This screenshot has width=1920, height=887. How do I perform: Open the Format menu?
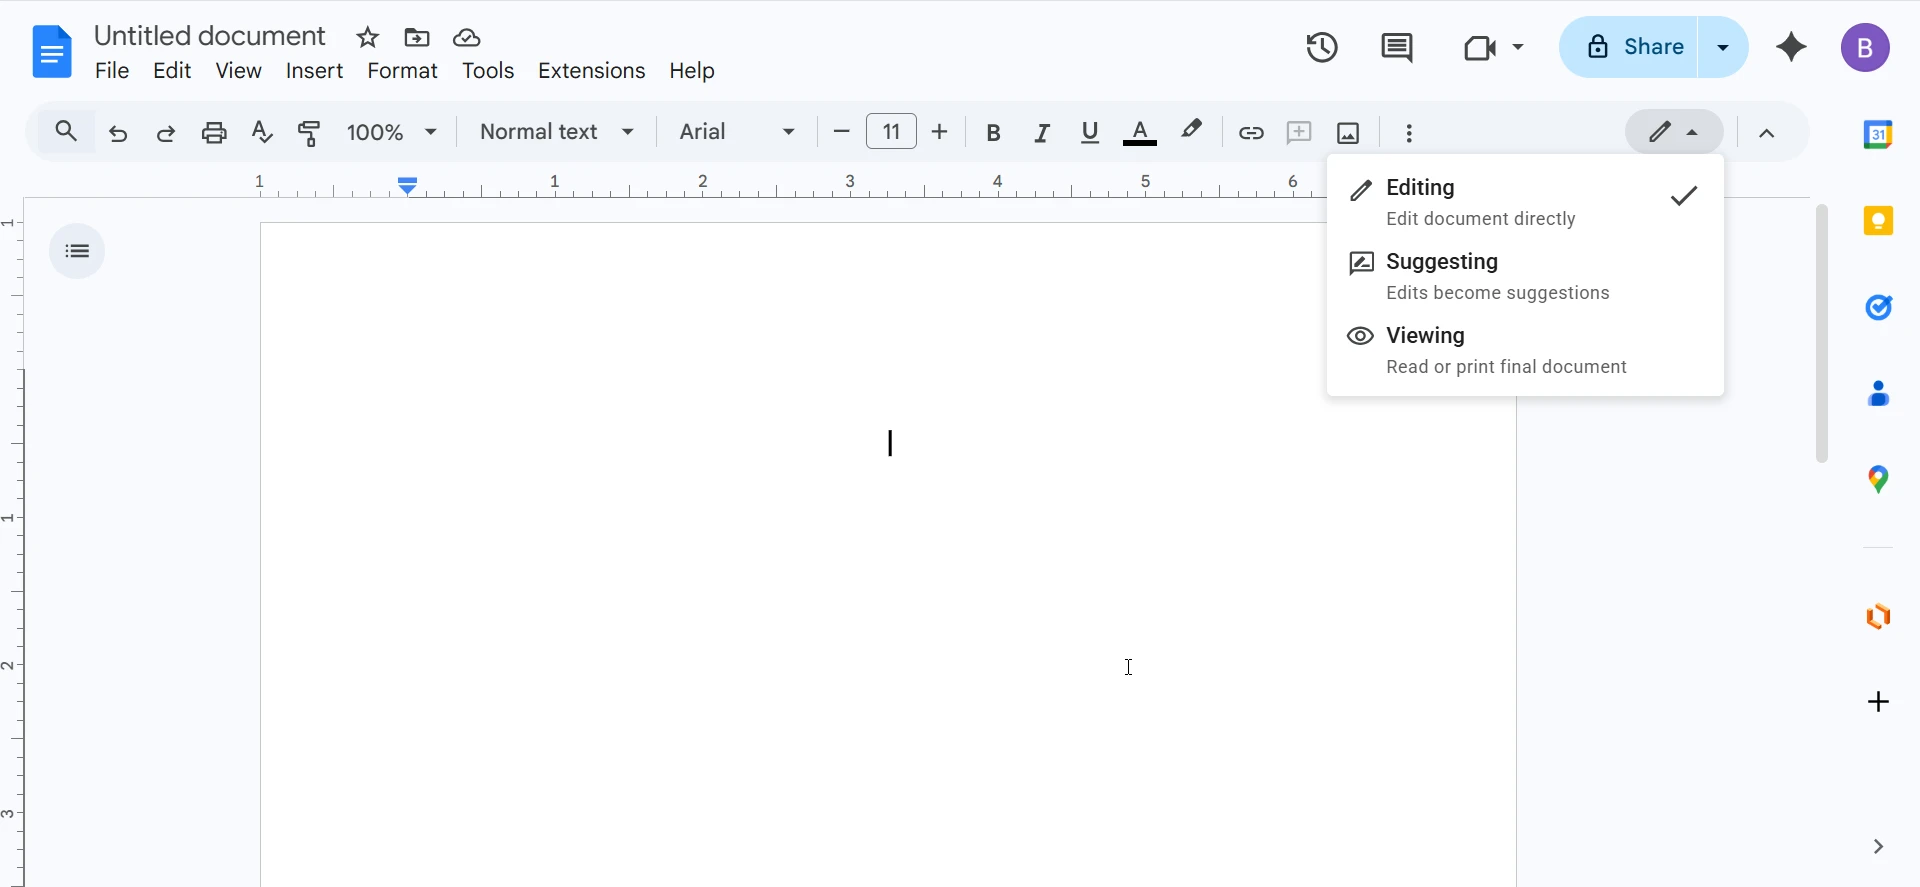[402, 71]
